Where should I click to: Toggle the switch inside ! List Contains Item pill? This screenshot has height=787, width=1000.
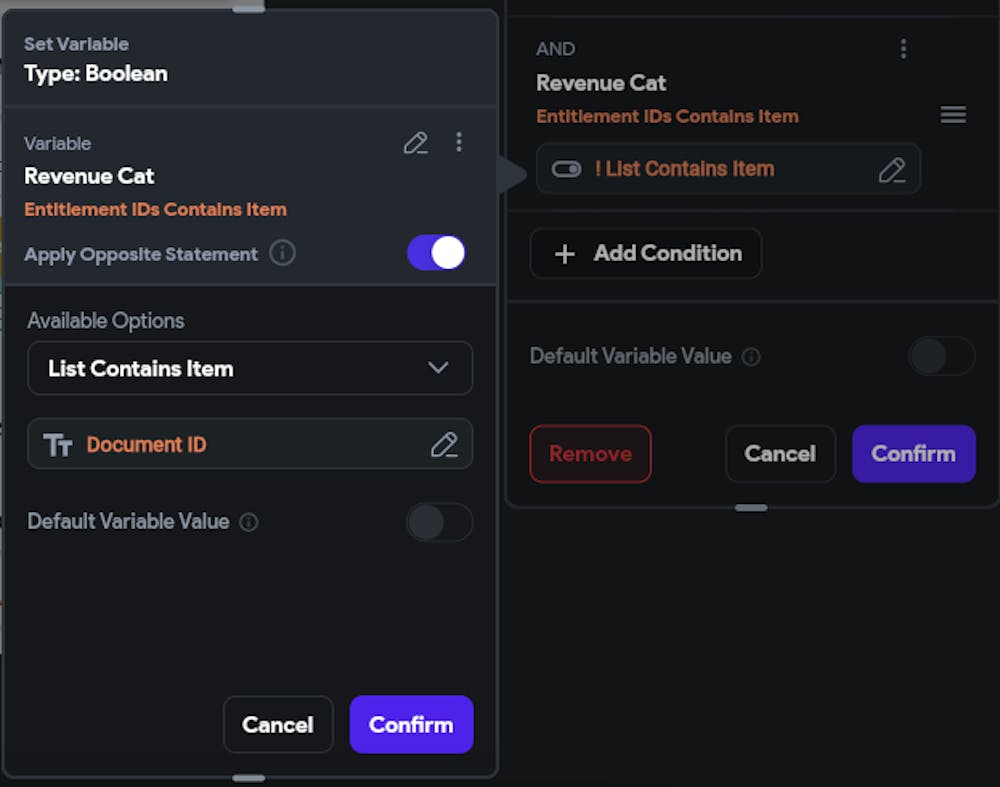coord(566,168)
